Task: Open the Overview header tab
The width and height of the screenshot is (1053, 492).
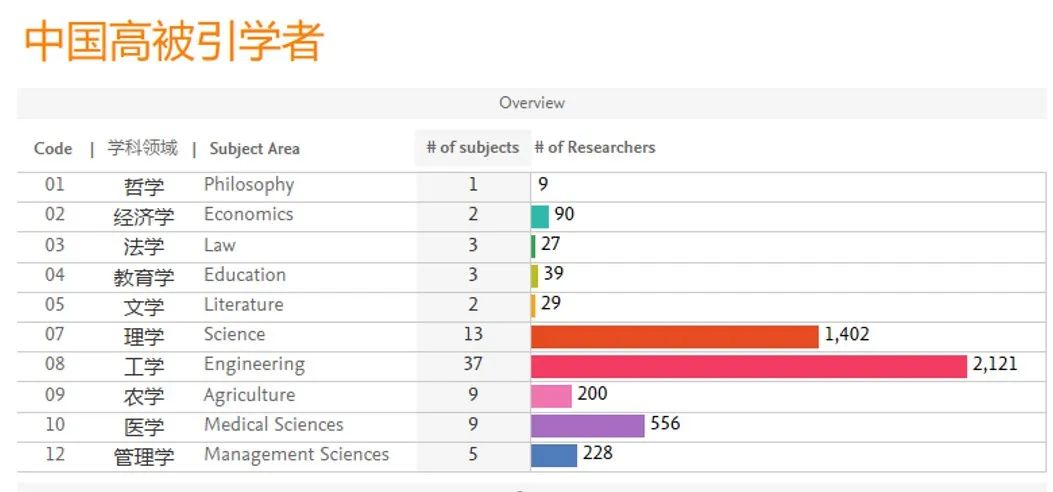Action: tap(532, 103)
